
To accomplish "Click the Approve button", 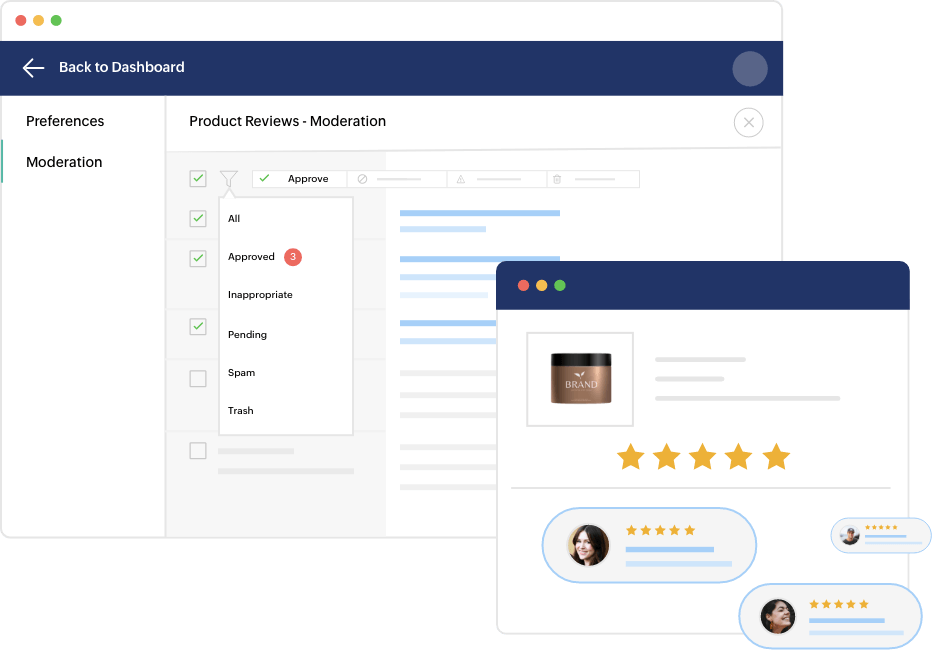I will 300,179.
